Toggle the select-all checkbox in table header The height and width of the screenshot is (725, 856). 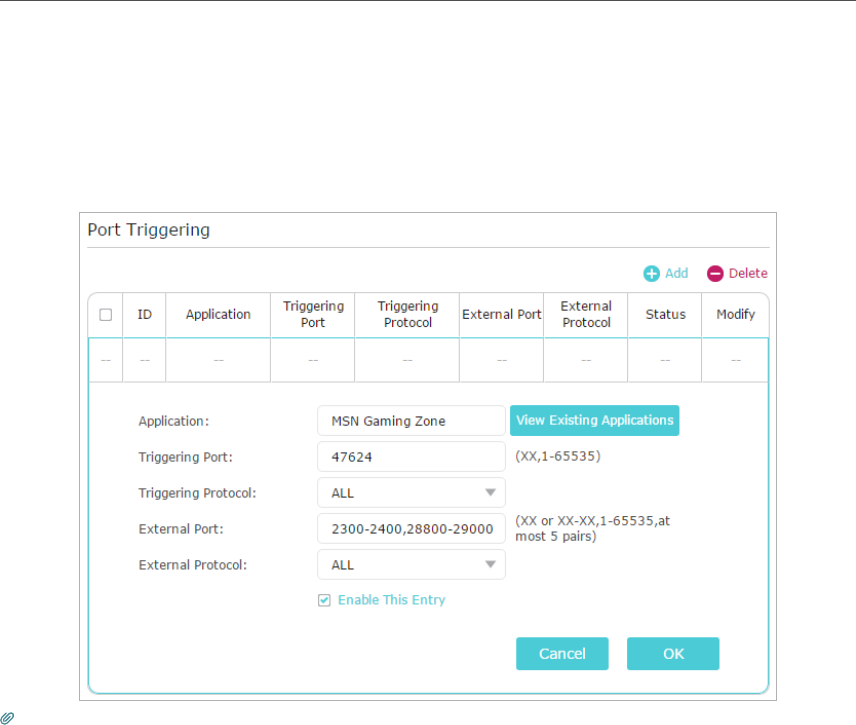point(105,314)
